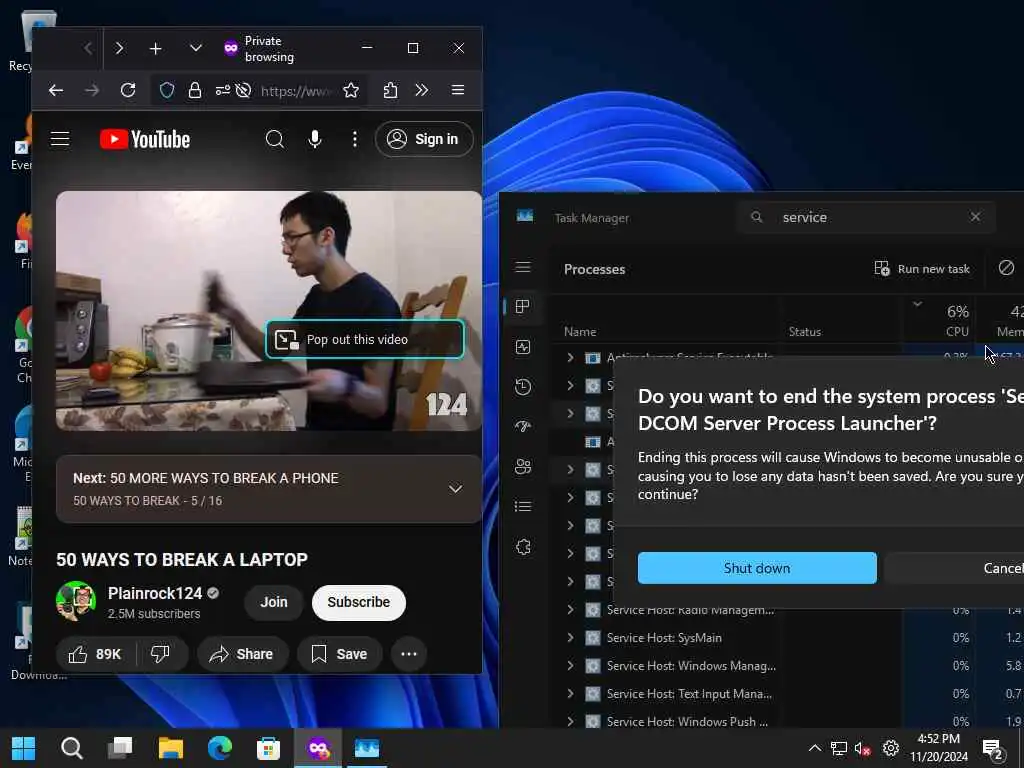This screenshot has width=1024, height=768.
Task: Open Microsoft Edge from taskbar
Action: point(219,748)
